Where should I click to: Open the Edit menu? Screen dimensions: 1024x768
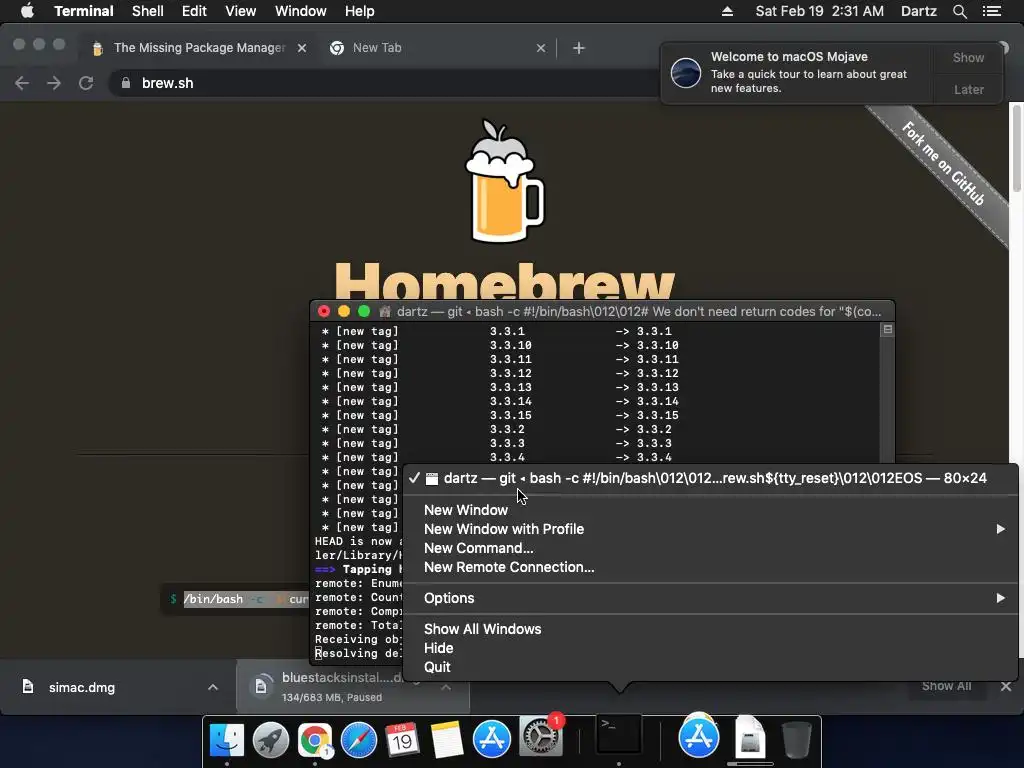[194, 11]
